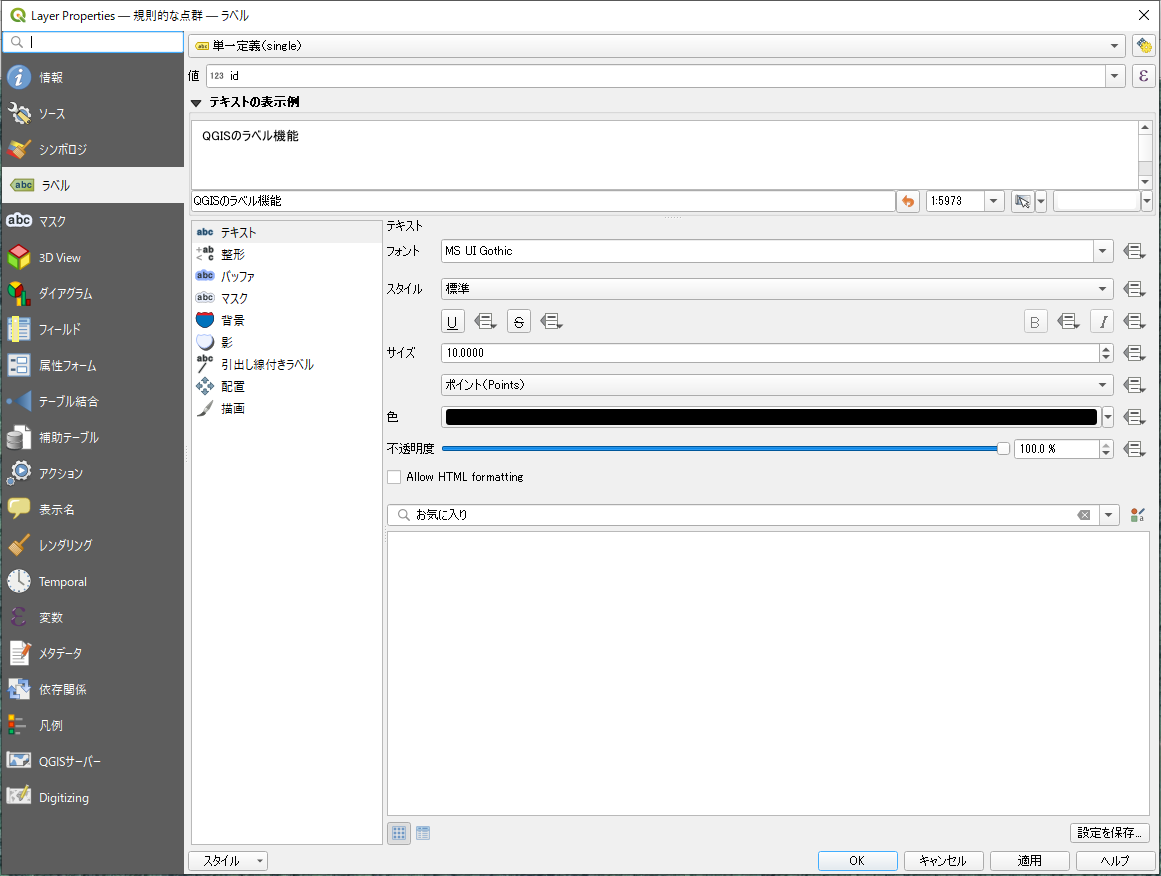The height and width of the screenshot is (876, 1161).
Task: Click the フィールド (Fields) icon
Action: click(x=19, y=329)
